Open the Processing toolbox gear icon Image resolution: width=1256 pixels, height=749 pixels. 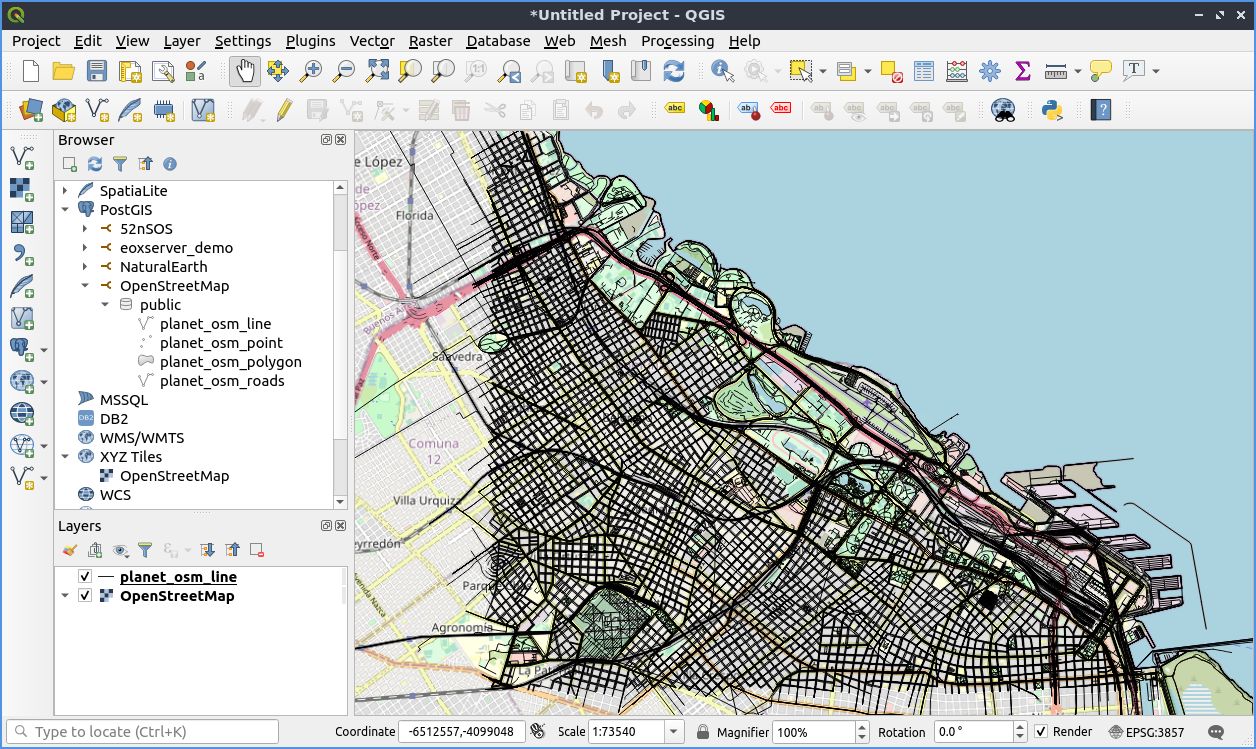point(990,71)
